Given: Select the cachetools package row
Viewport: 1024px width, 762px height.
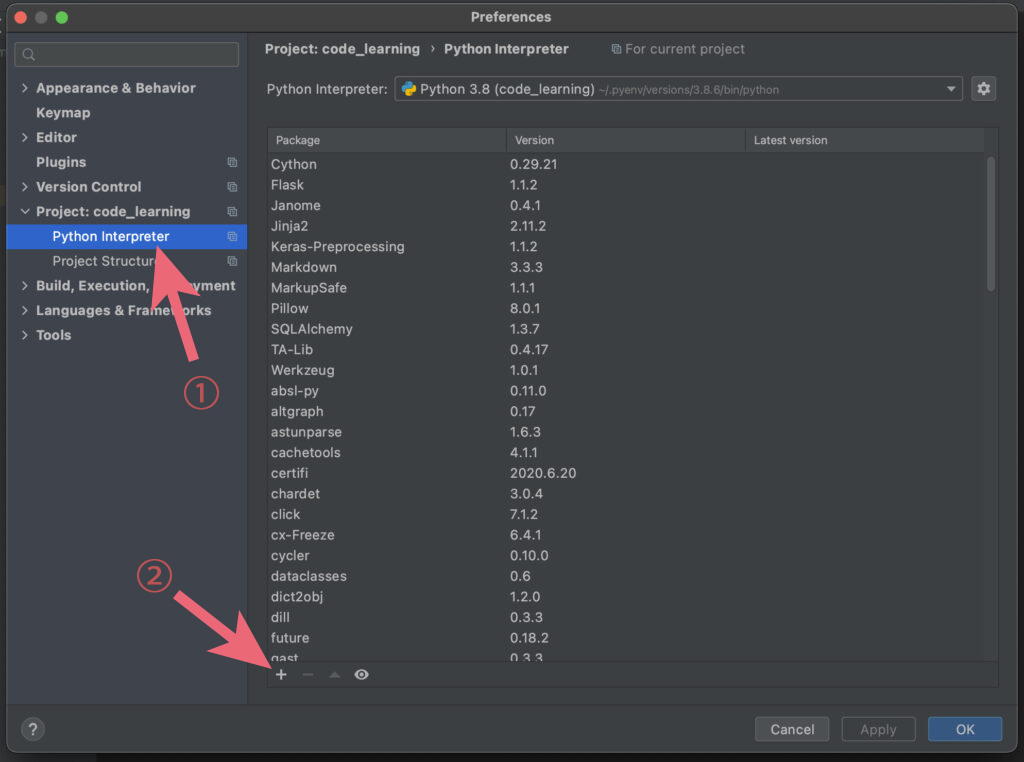Looking at the screenshot, I should click(626, 452).
